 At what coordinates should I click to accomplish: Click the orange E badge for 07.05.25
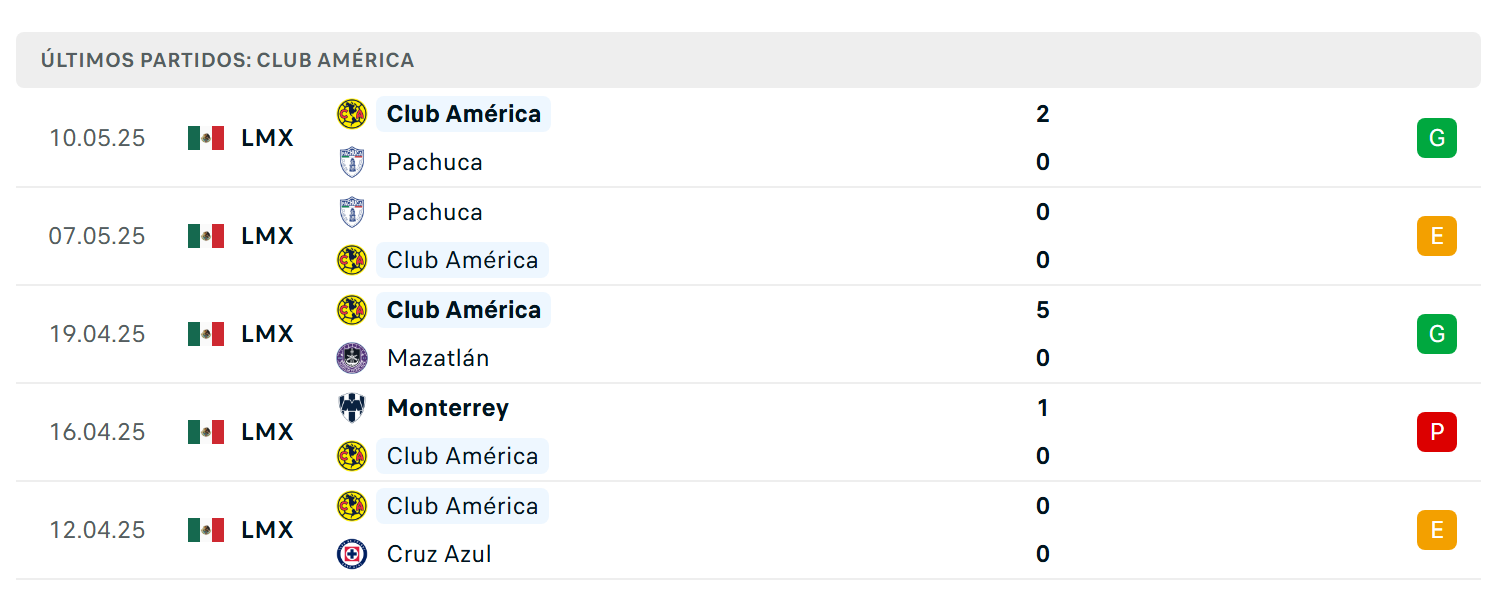1437,236
